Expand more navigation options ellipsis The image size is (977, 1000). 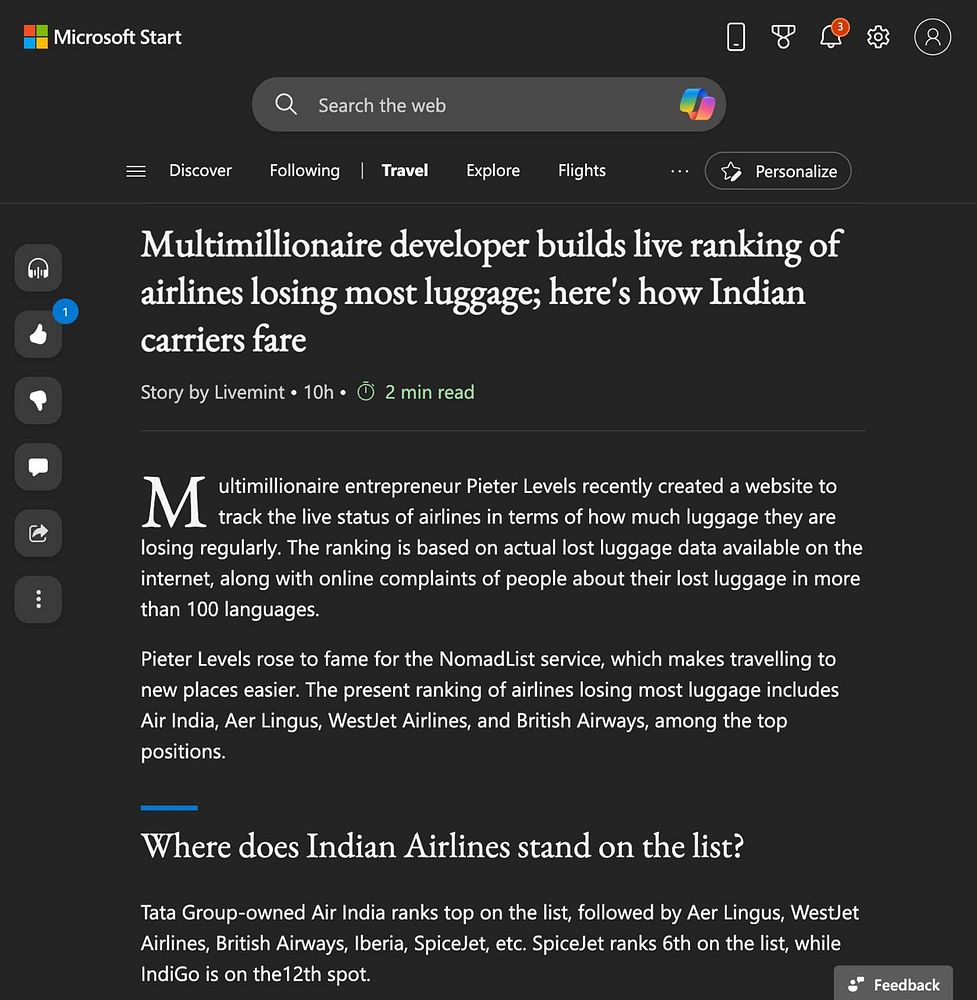pyautogui.click(x=680, y=171)
